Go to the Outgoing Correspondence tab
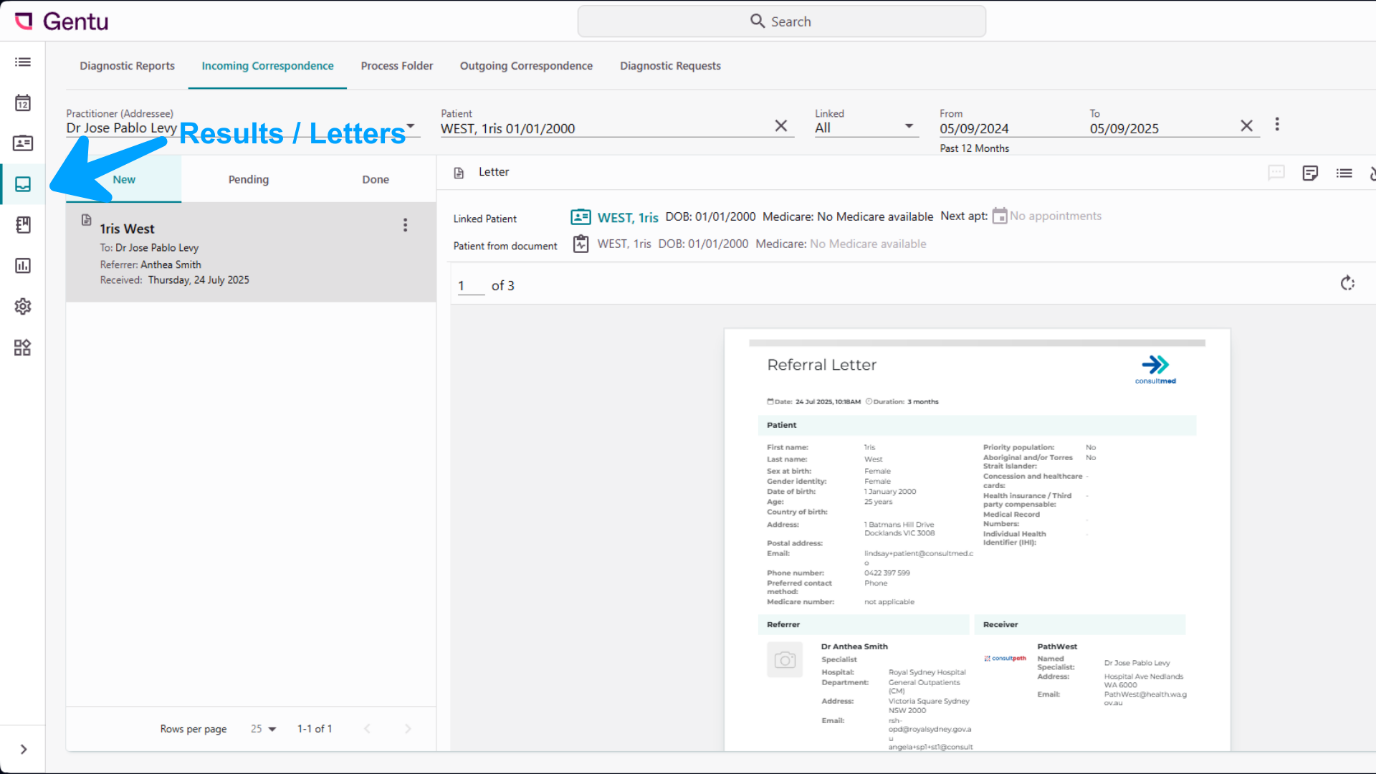 [x=526, y=66]
